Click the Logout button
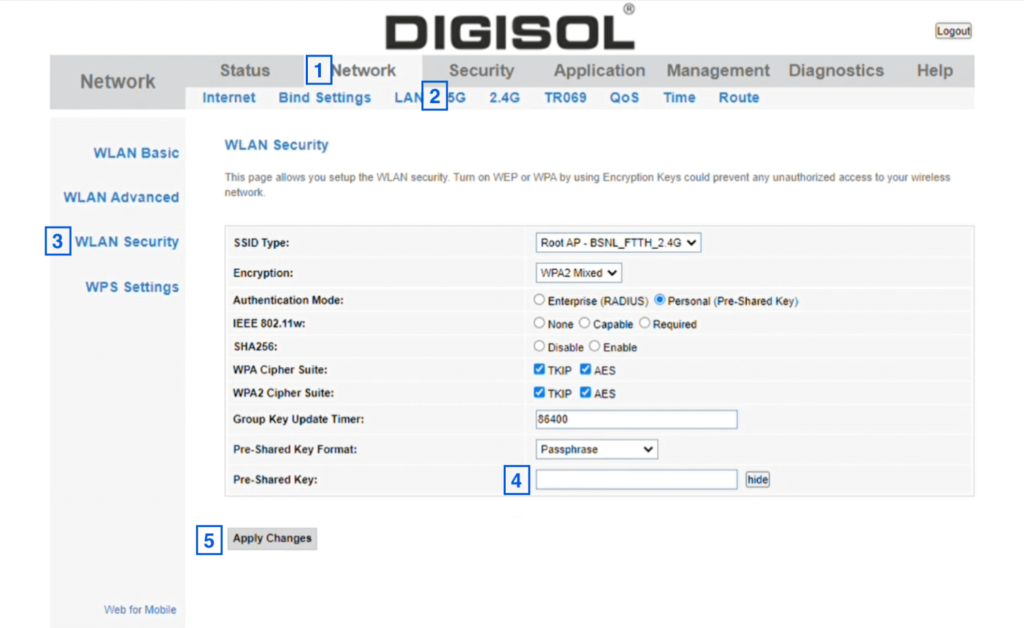The image size is (1024, 628). [x=953, y=30]
